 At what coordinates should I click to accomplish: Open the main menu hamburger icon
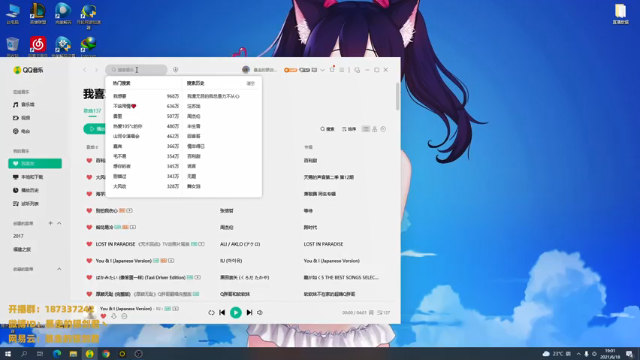tap(342, 70)
